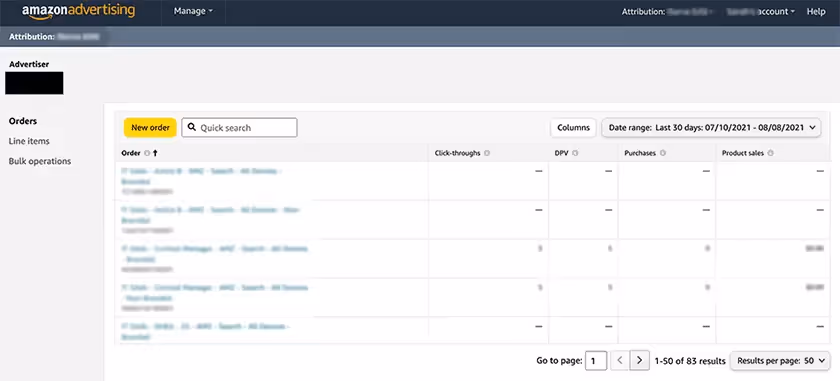Click the New order button
840x381 pixels.
(150, 128)
